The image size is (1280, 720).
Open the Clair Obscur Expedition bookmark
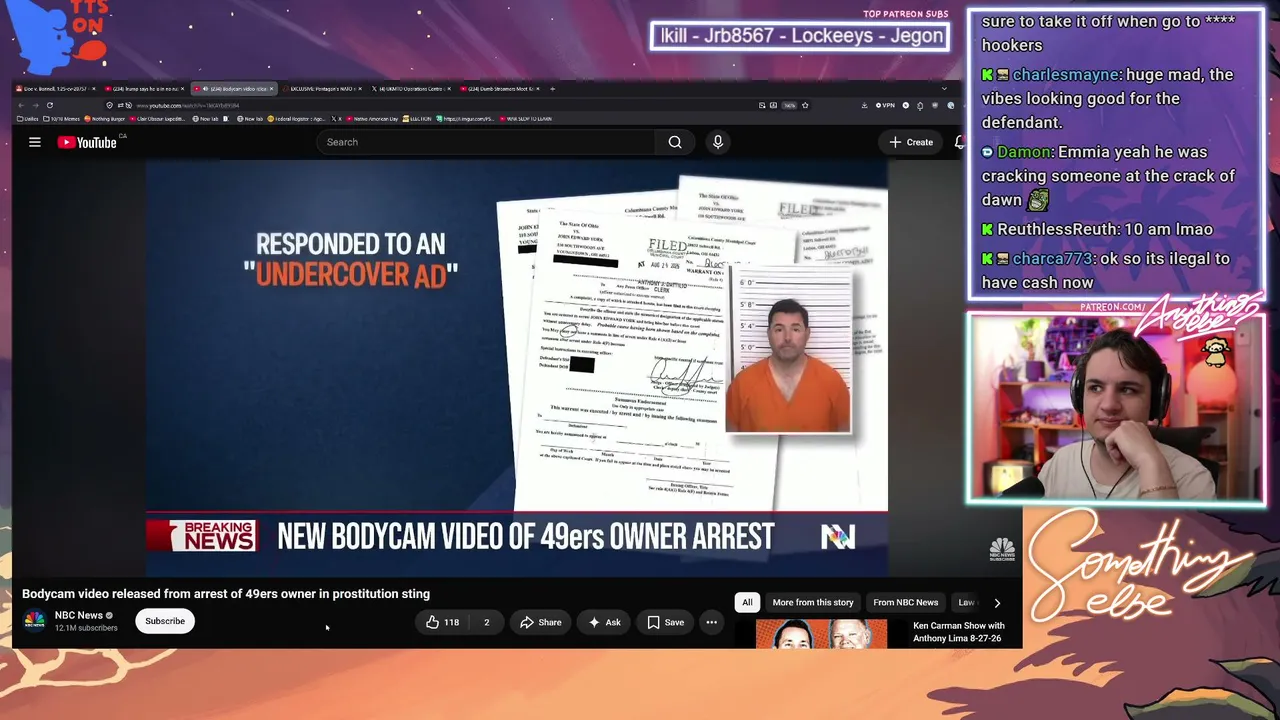[158, 119]
